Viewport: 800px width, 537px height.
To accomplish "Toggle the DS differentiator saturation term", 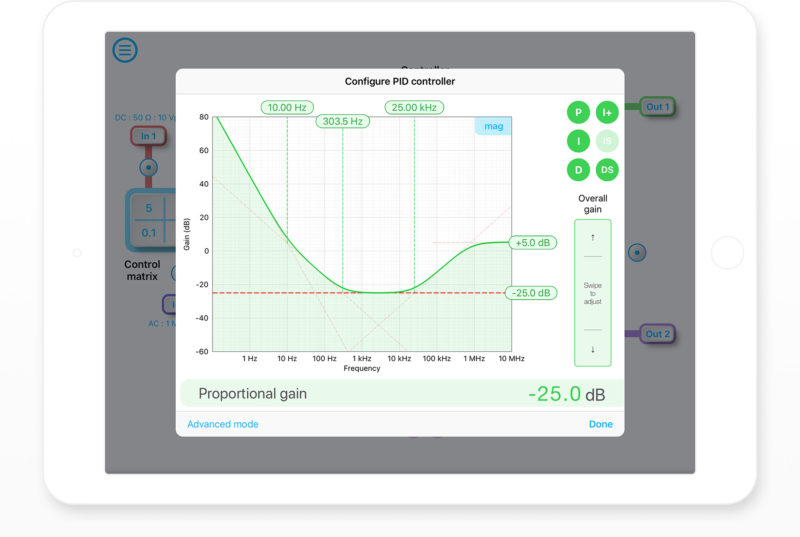I will tap(607, 170).
